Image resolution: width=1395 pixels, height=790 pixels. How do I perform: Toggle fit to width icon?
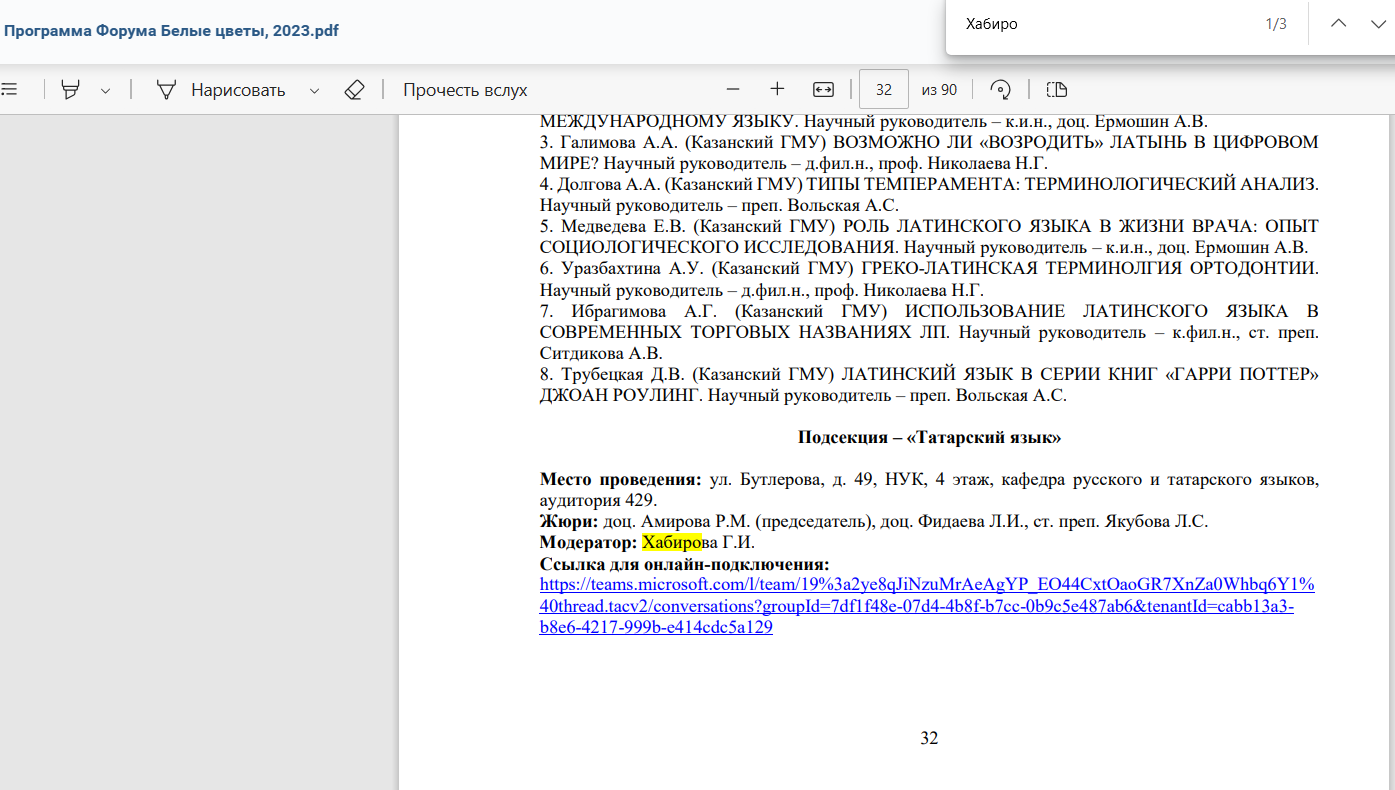point(823,89)
